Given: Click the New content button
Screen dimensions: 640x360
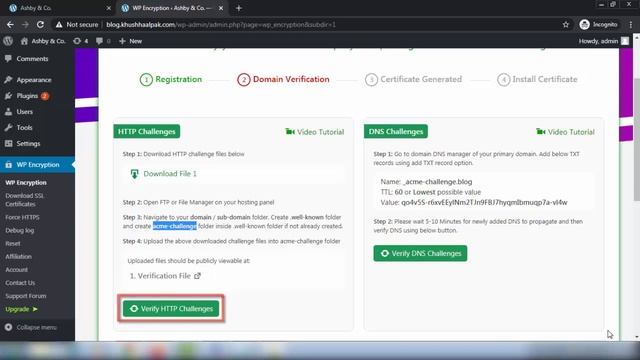Looking at the screenshot, I should pyautogui.click(x=130, y=41).
